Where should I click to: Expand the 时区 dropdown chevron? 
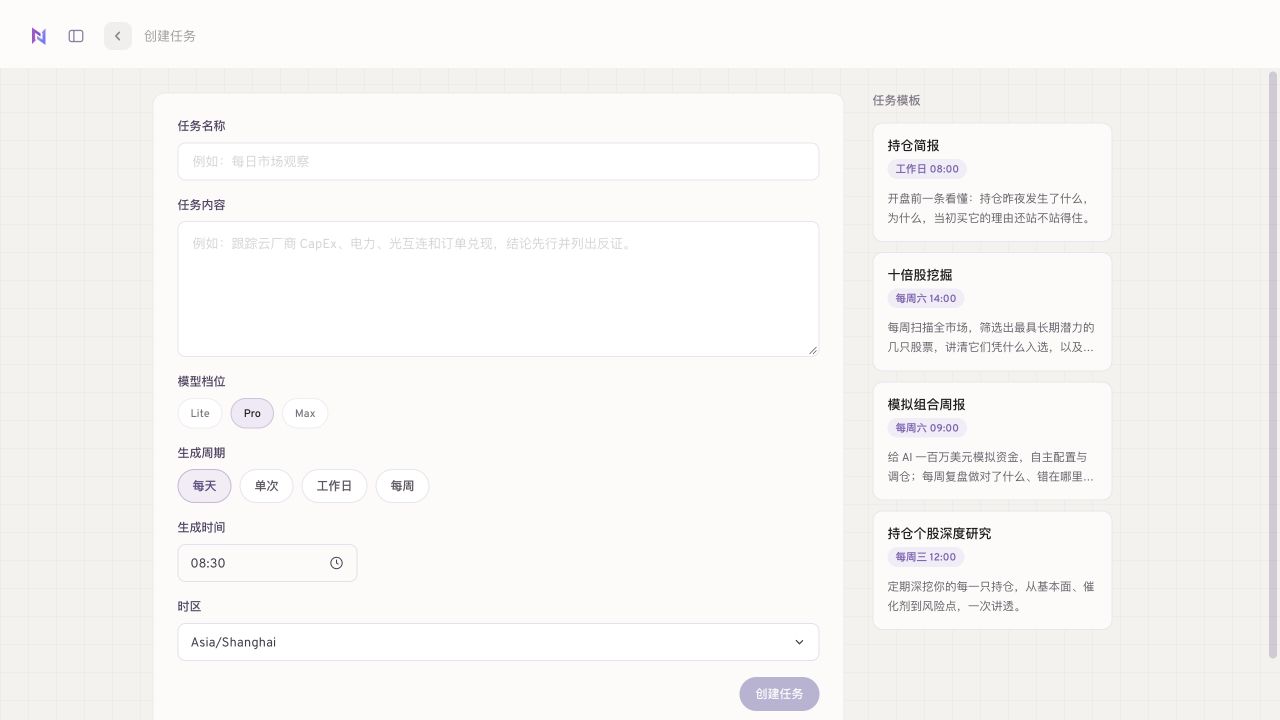[799, 642]
